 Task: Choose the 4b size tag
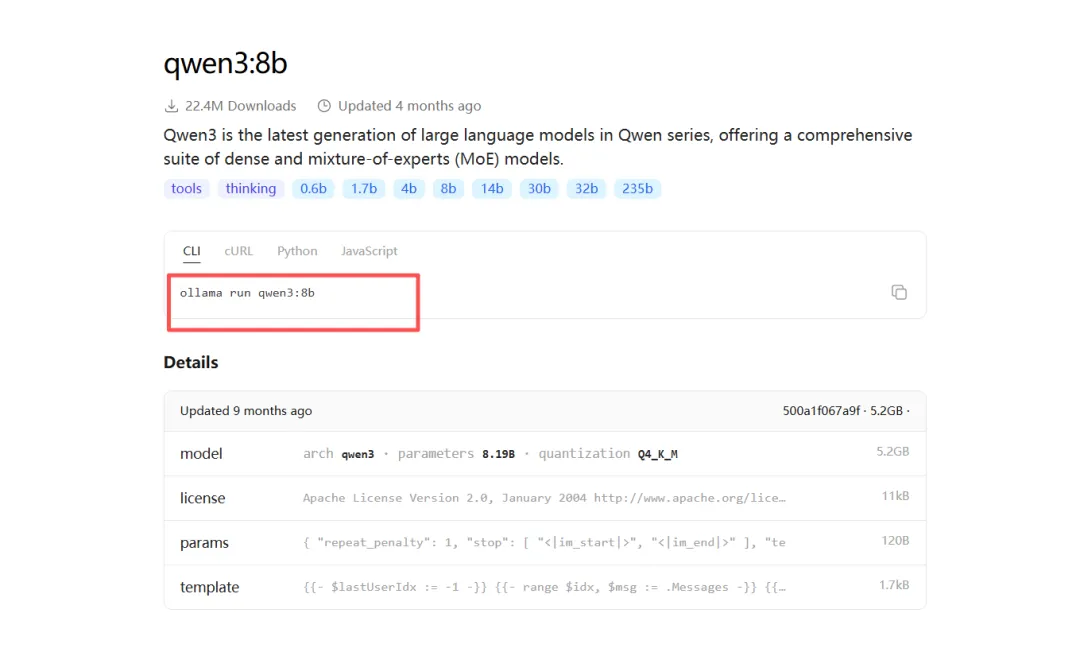409,189
